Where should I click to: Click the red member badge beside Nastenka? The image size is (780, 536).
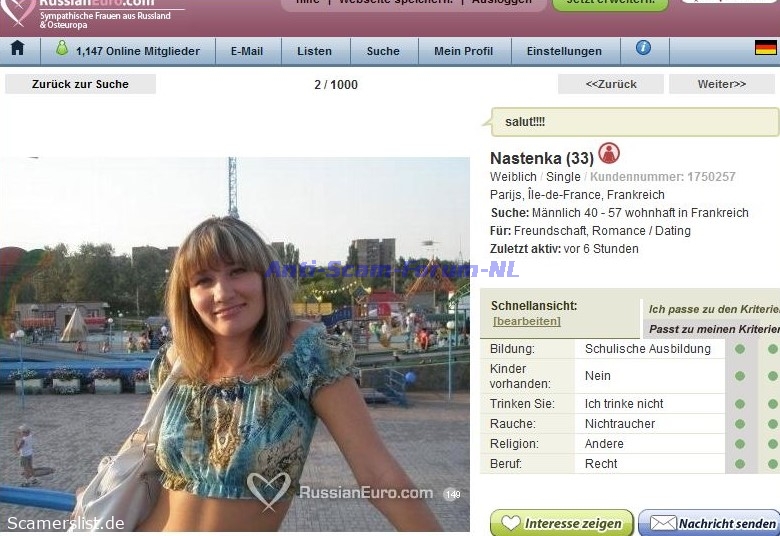coord(609,154)
